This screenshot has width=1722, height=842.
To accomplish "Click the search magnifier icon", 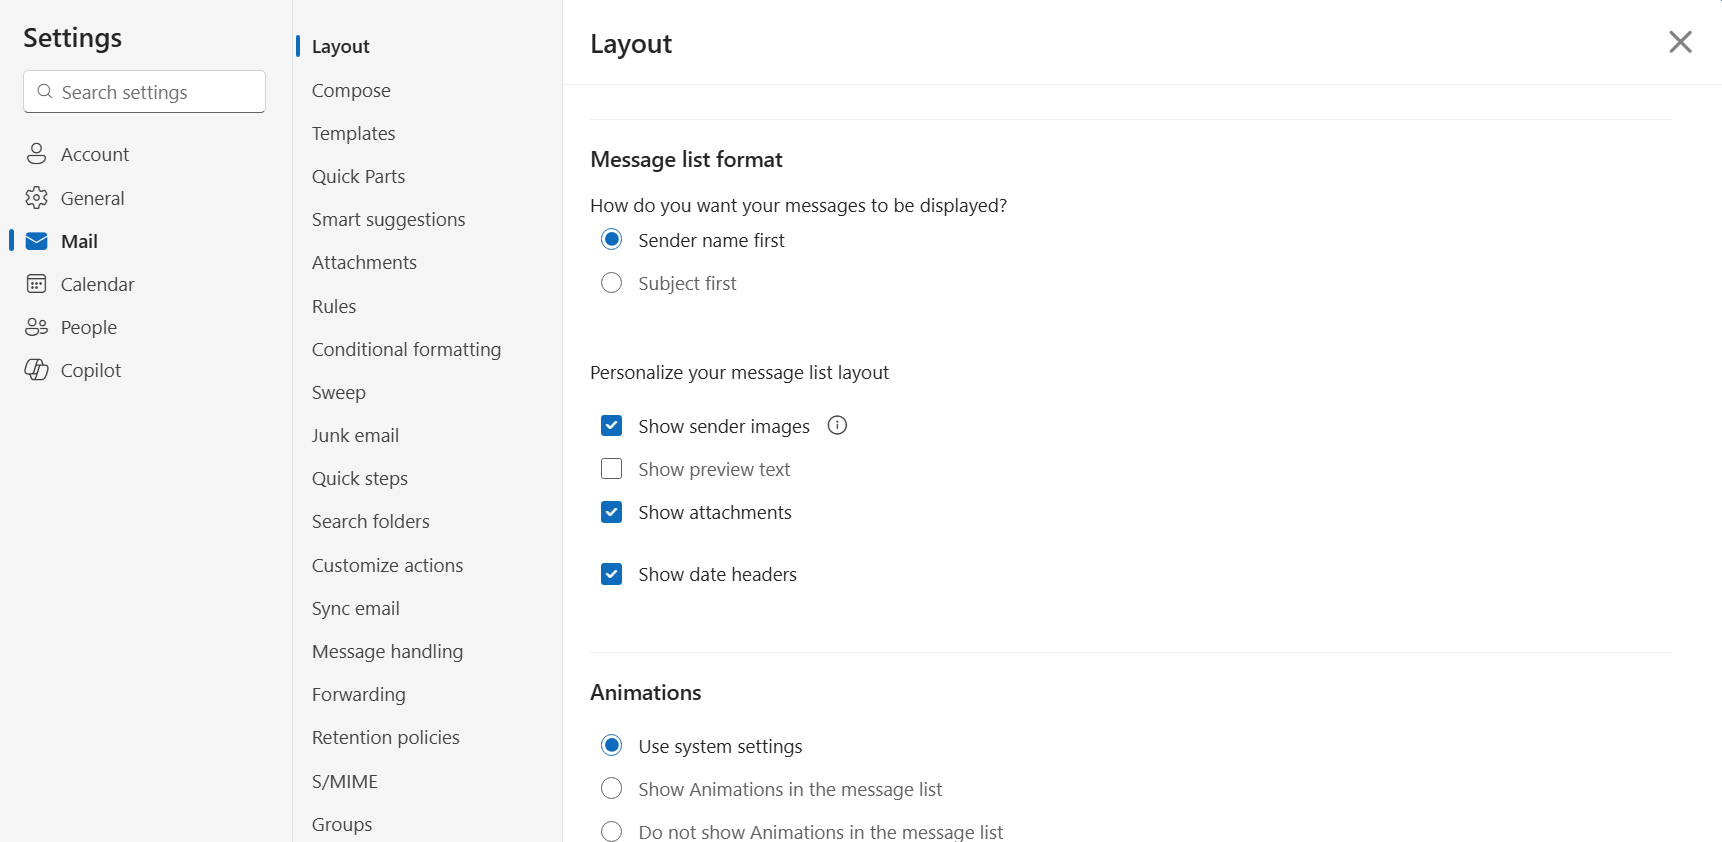I will (x=44, y=92).
